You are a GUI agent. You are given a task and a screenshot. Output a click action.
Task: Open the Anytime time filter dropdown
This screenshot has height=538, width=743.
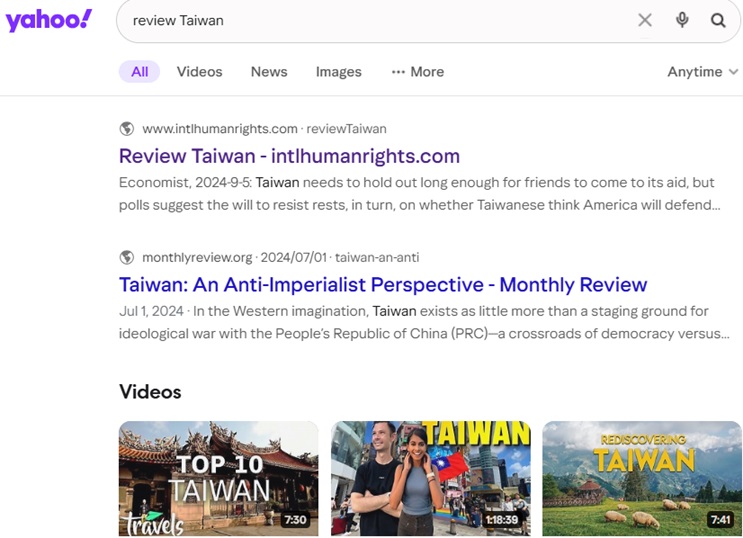702,72
